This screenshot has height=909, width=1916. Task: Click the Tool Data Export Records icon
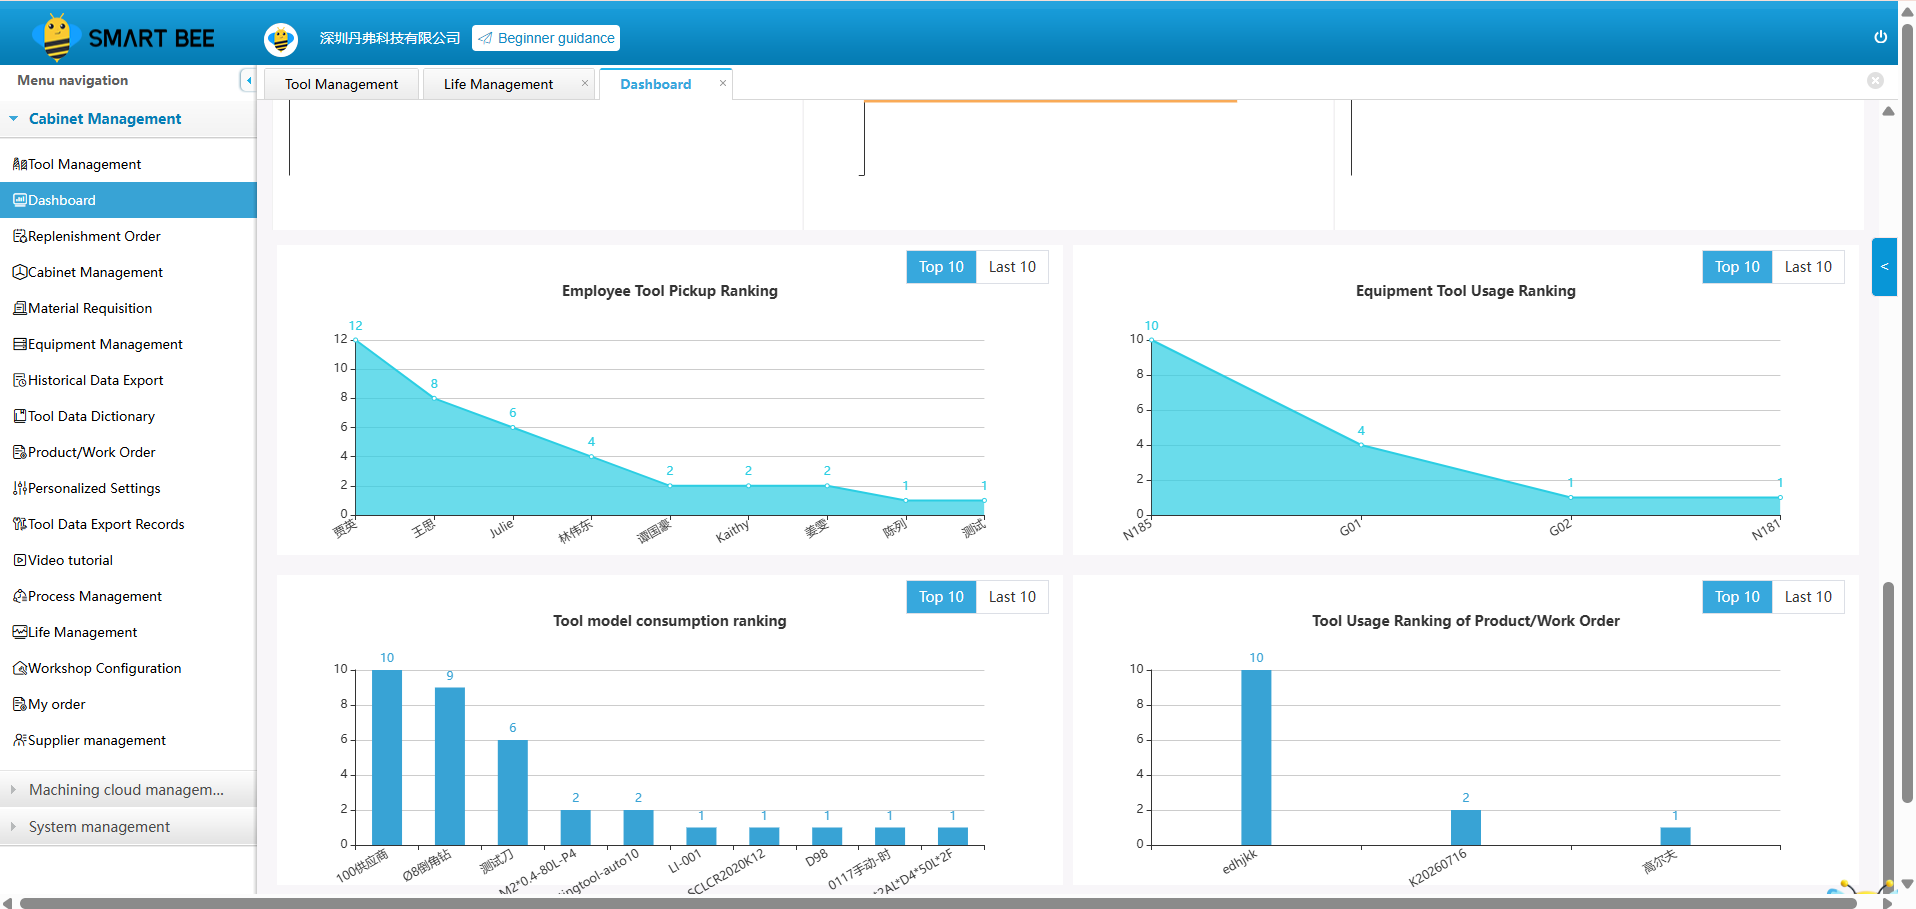click(x=20, y=524)
